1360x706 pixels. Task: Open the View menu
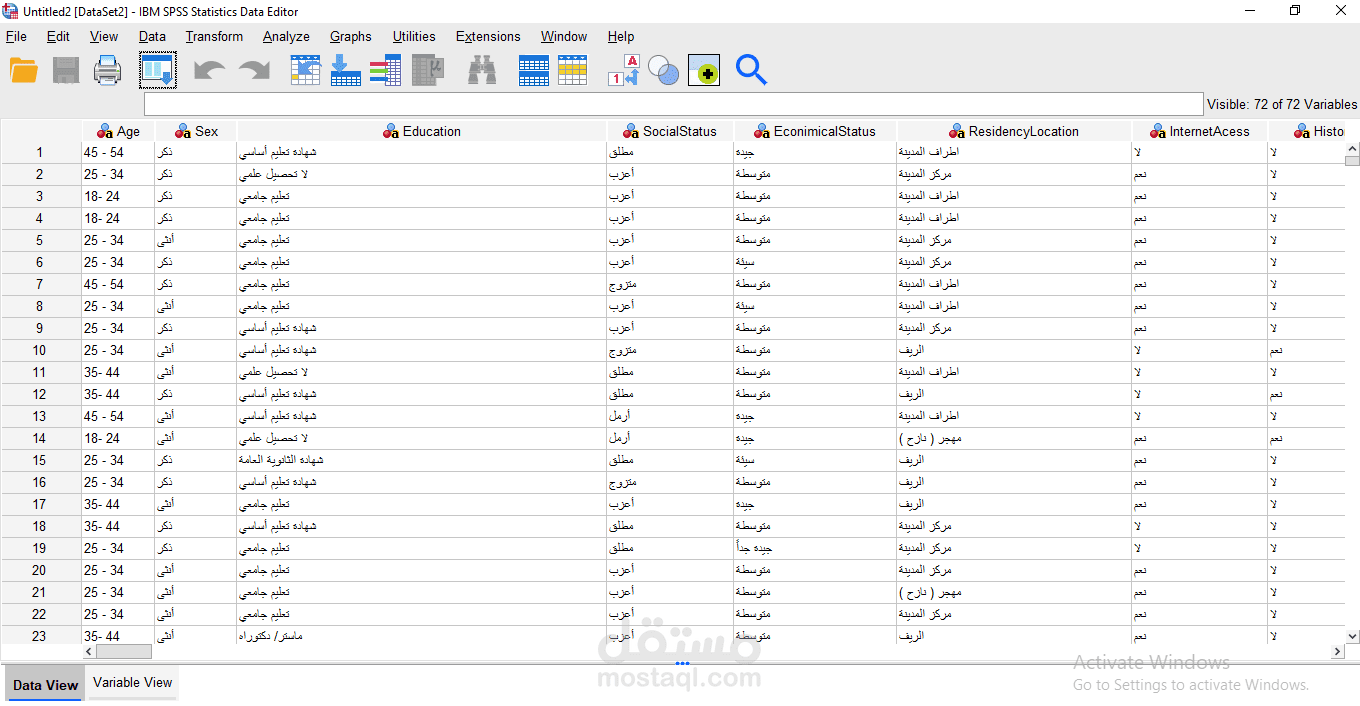[104, 36]
